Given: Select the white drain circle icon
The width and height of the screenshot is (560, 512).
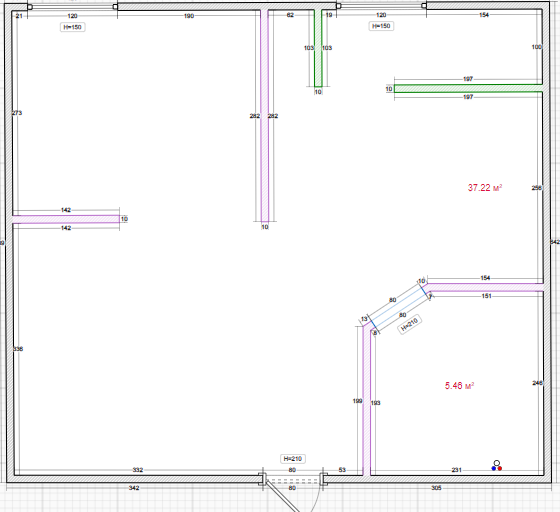Looking at the screenshot, I should [496, 463].
